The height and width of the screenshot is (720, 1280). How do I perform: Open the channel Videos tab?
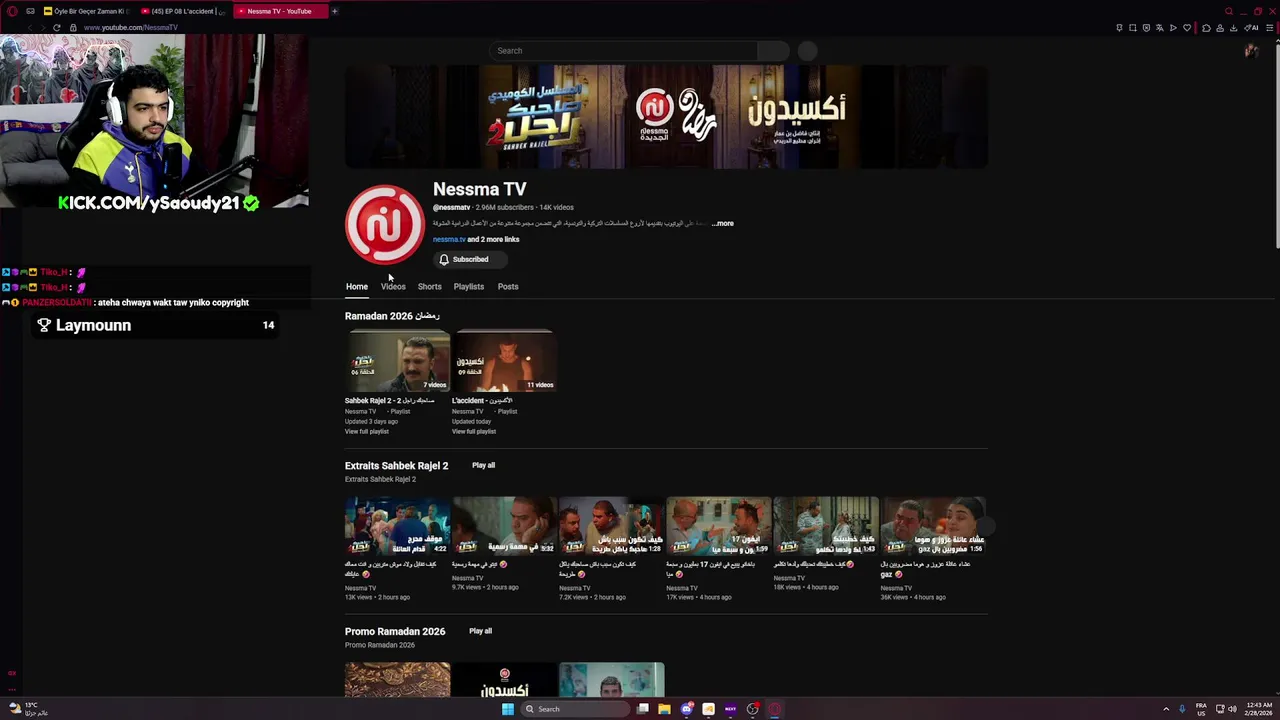point(393,286)
